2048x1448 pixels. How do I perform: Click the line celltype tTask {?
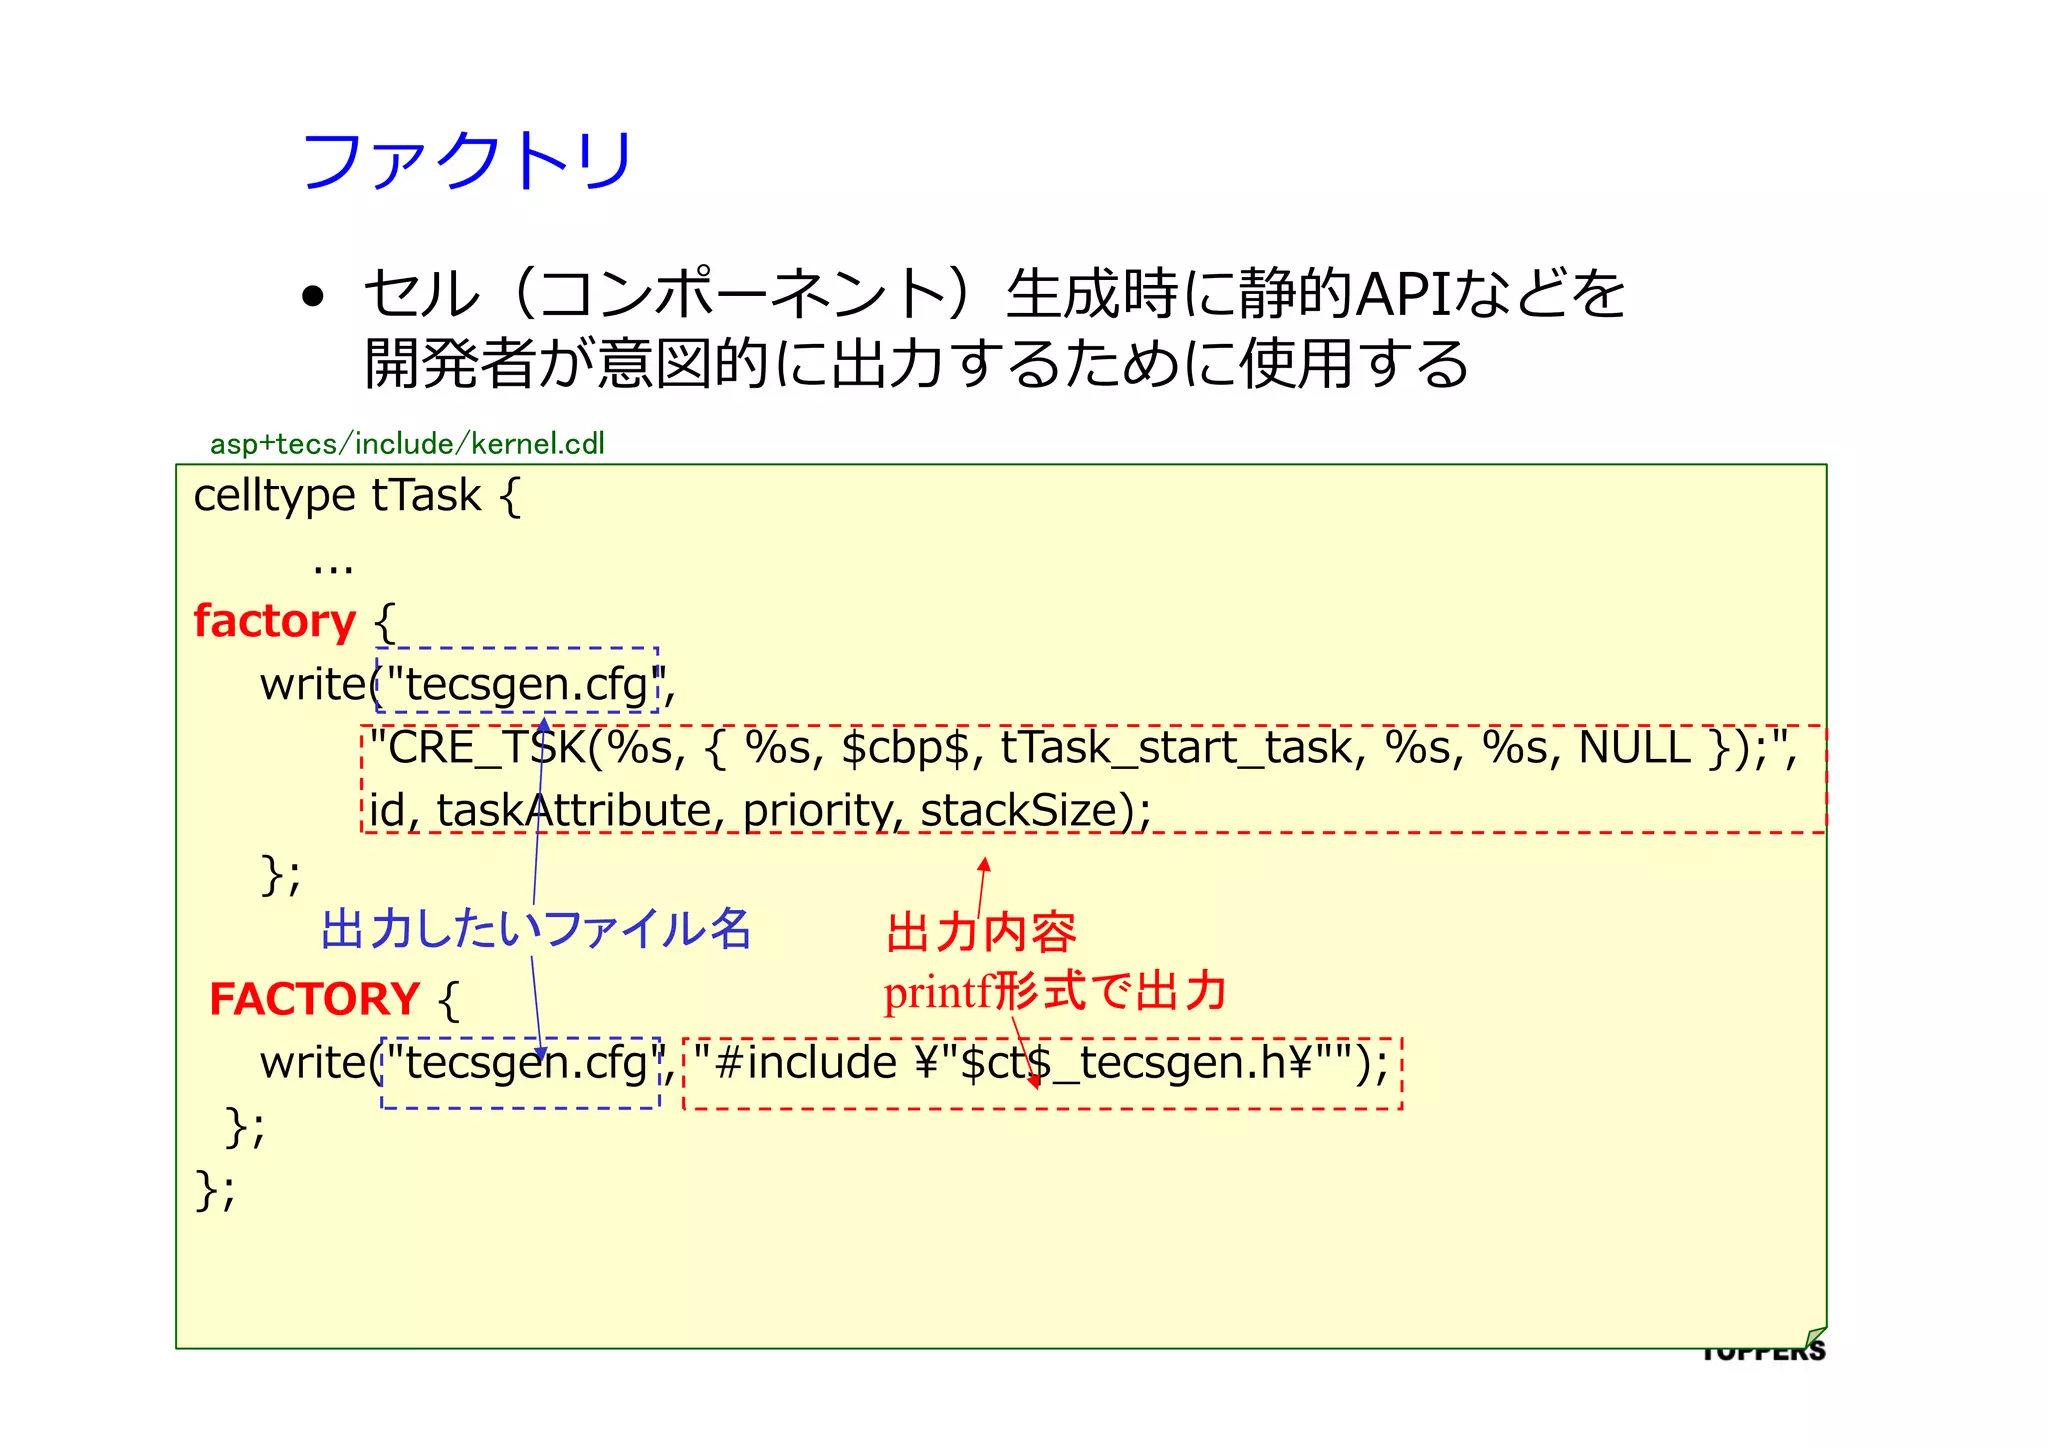point(357,496)
